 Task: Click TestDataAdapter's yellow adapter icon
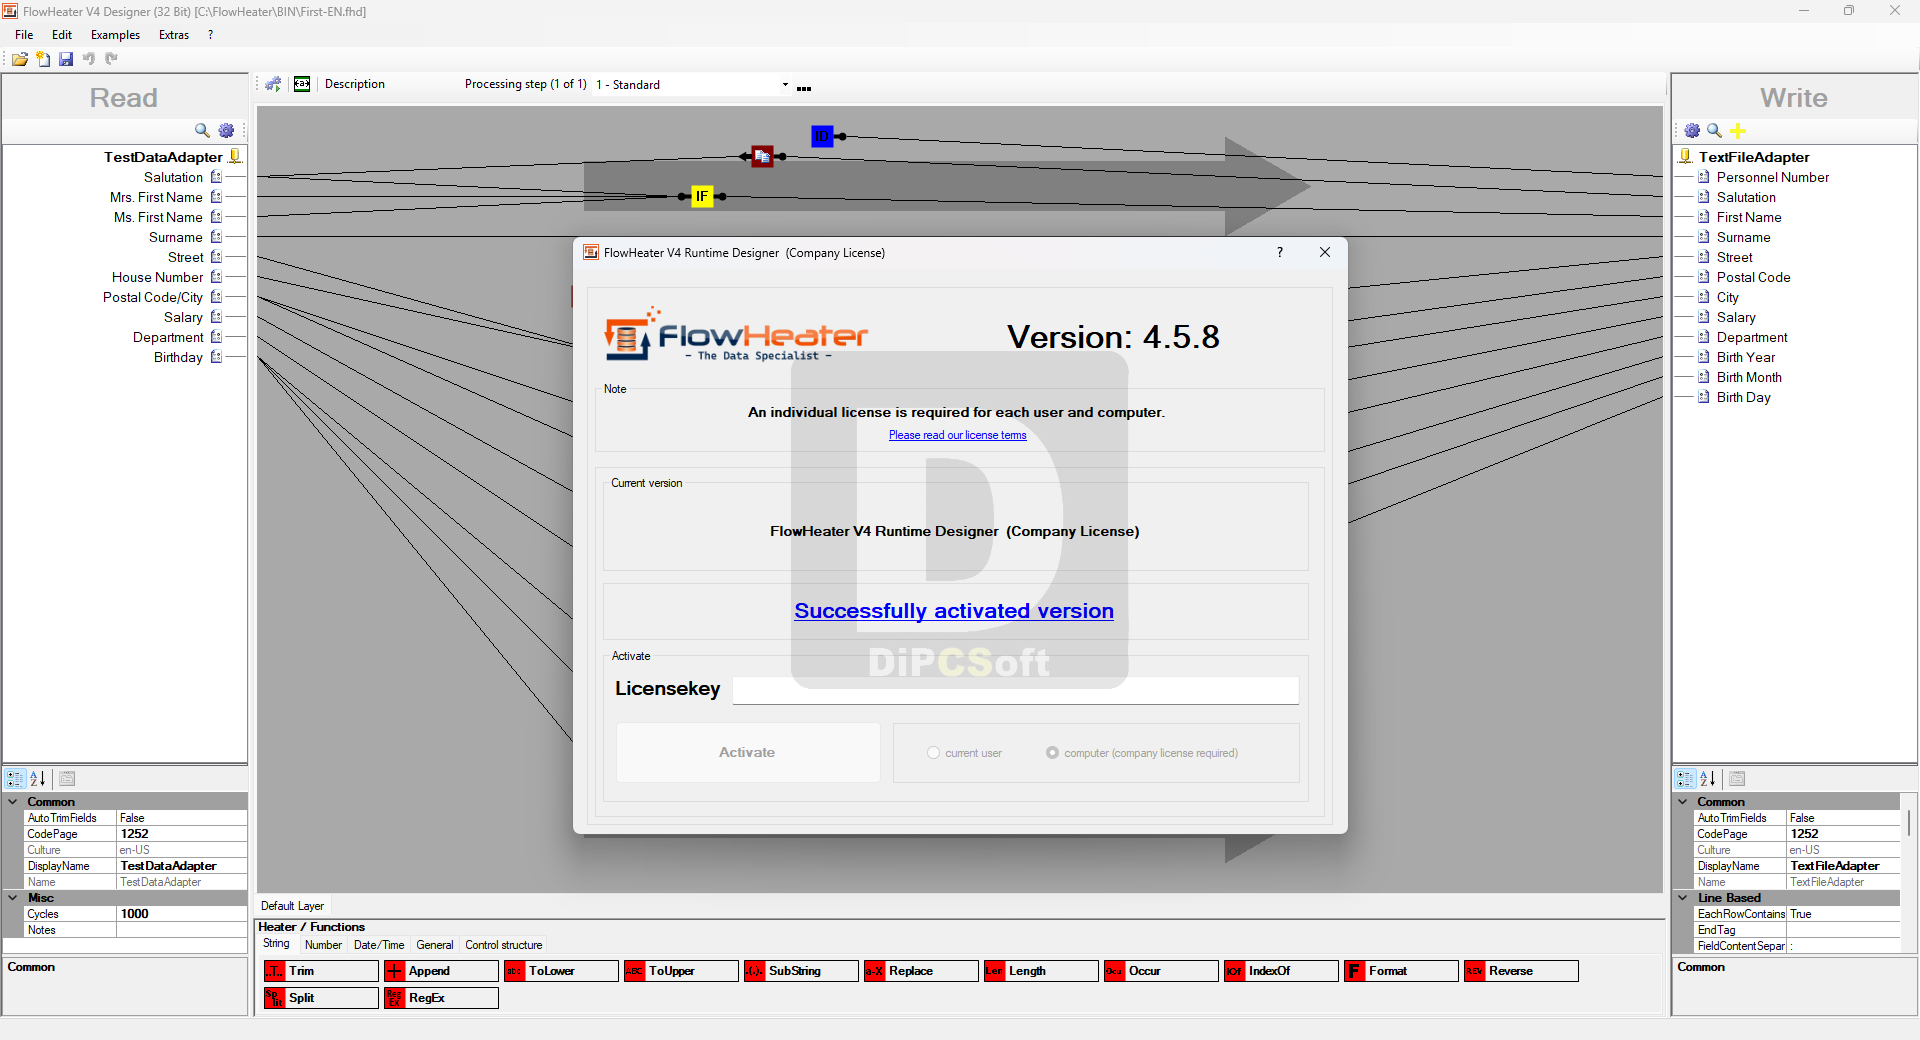(x=235, y=156)
